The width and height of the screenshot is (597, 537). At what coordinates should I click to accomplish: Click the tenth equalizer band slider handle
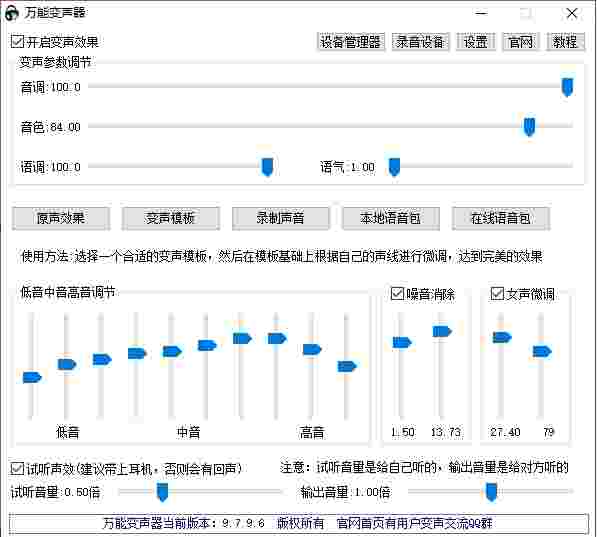click(347, 366)
